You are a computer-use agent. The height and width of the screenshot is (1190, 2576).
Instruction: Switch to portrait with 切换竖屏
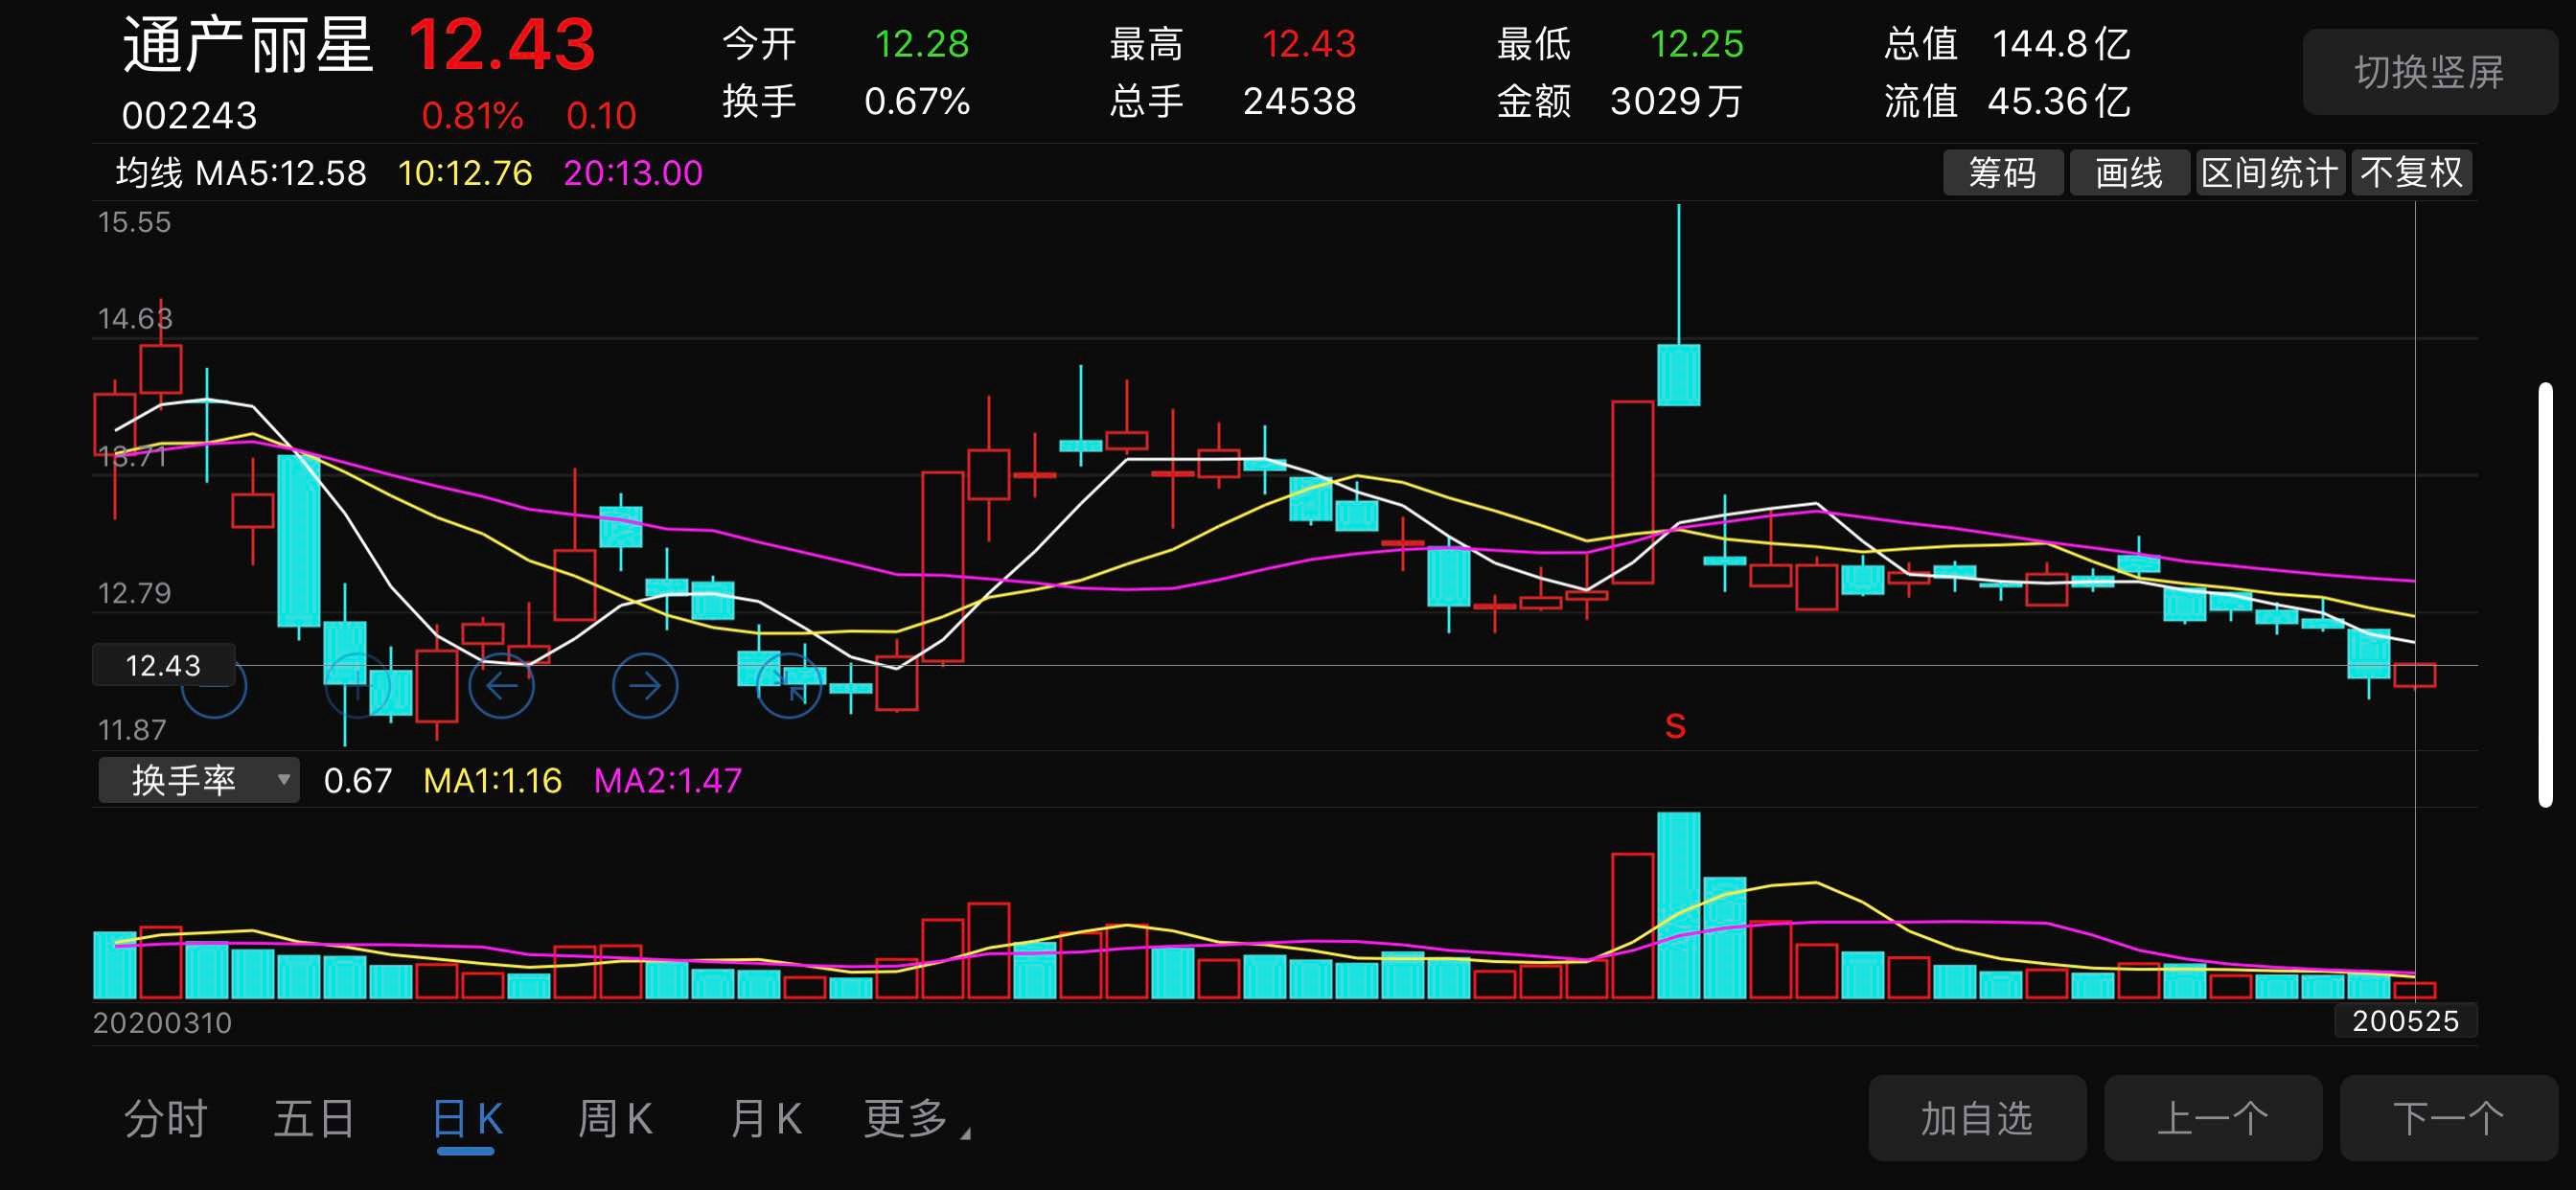[x=2429, y=72]
